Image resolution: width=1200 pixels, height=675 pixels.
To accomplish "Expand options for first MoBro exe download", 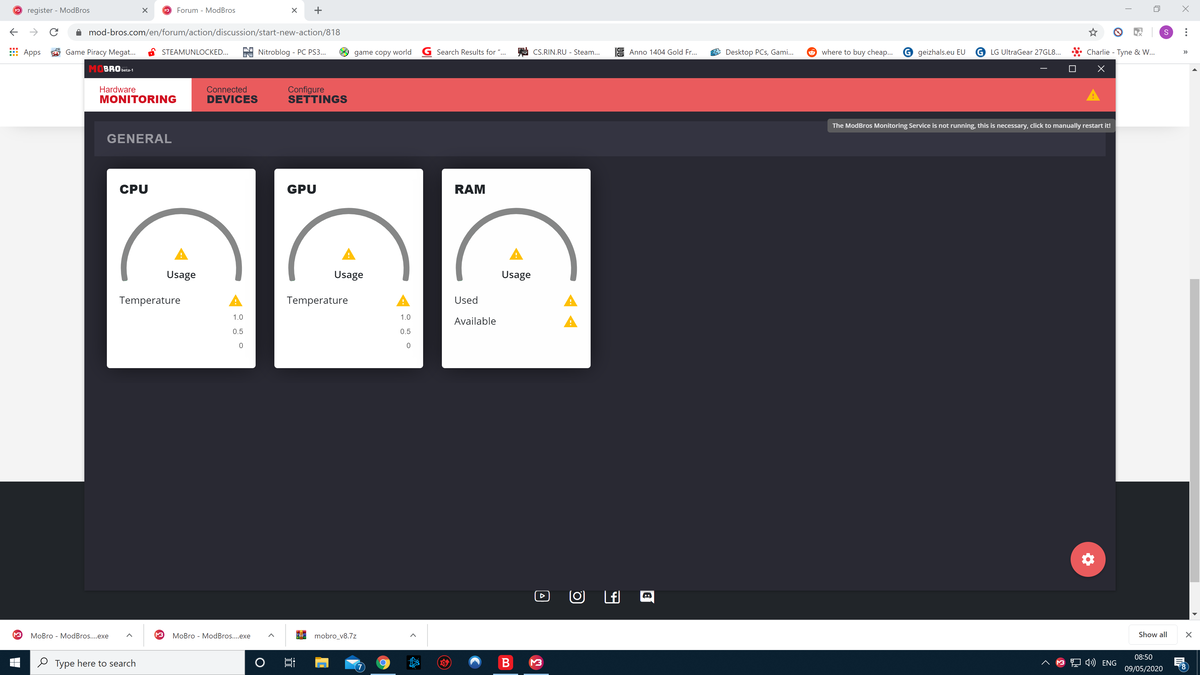I will click(130, 635).
